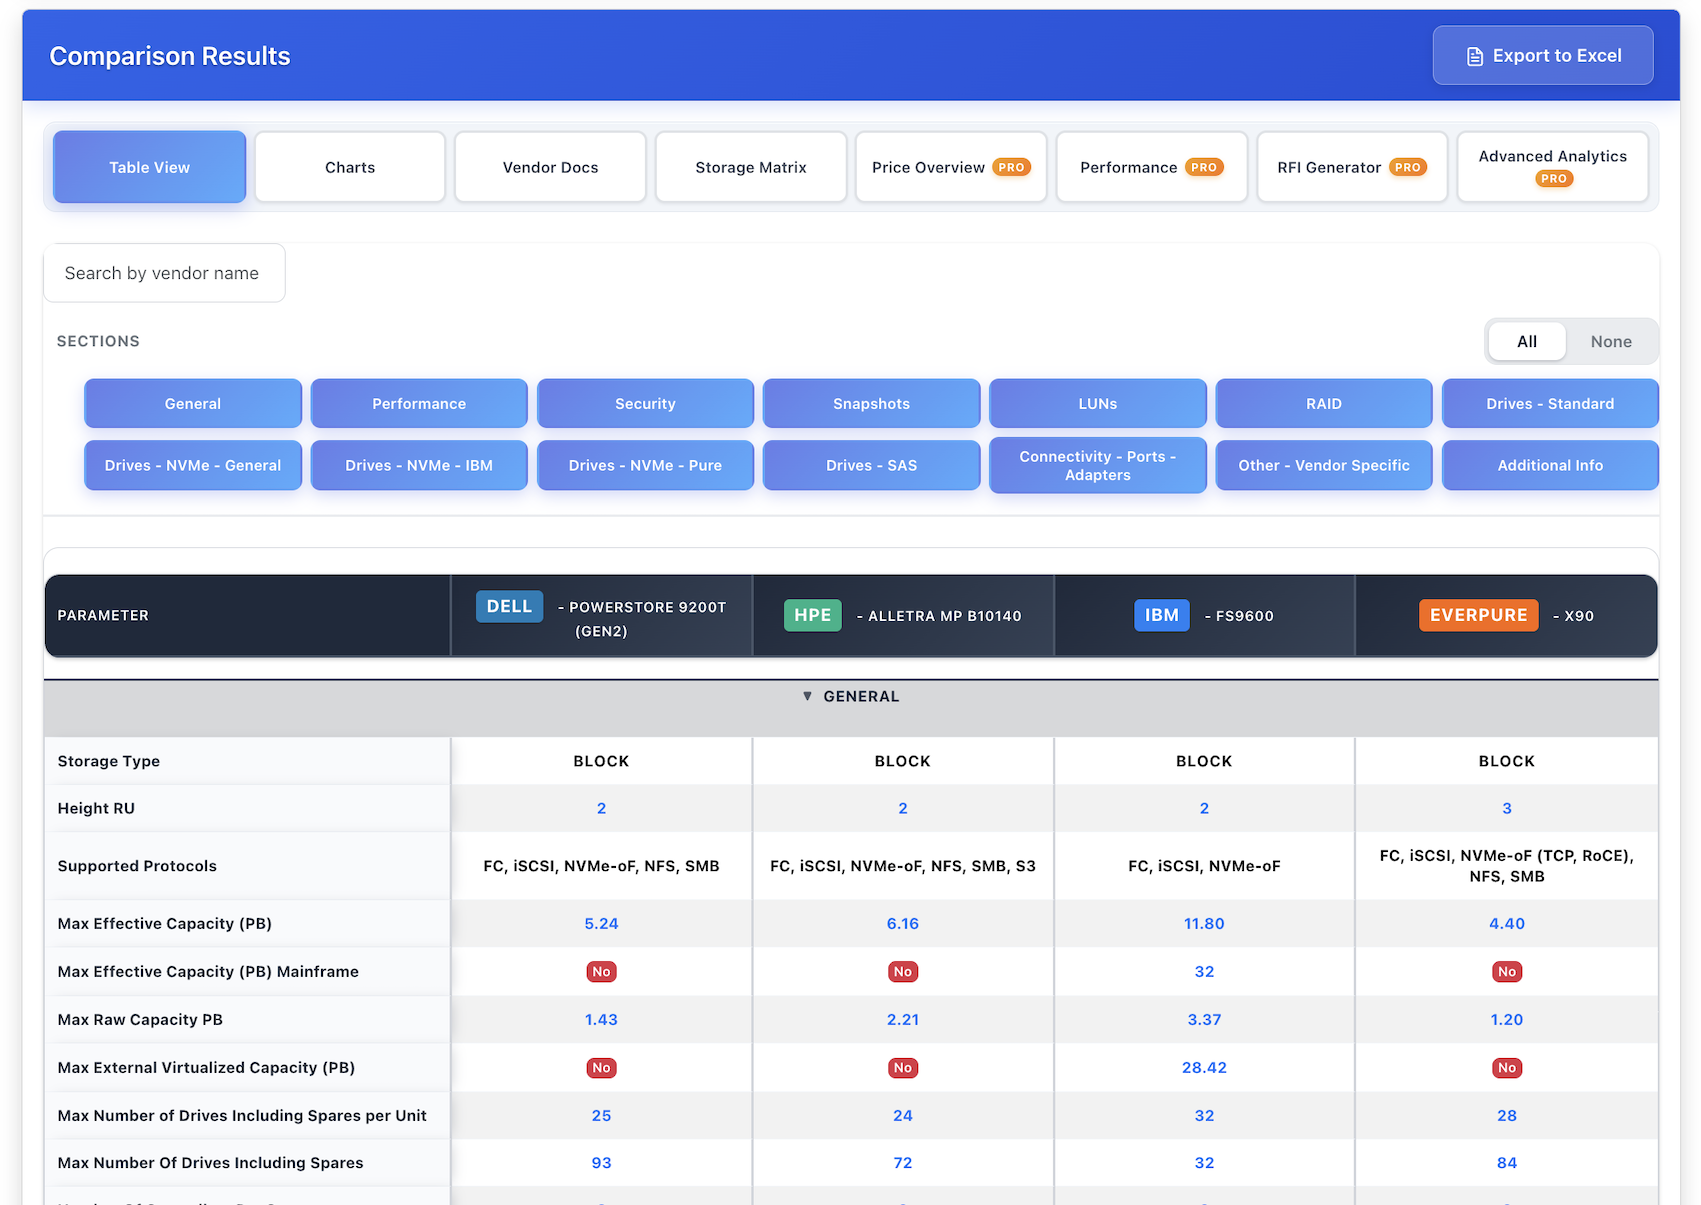Click the DELL vendor badge
Screen dimensions: 1701x1205
click(x=510, y=607)
